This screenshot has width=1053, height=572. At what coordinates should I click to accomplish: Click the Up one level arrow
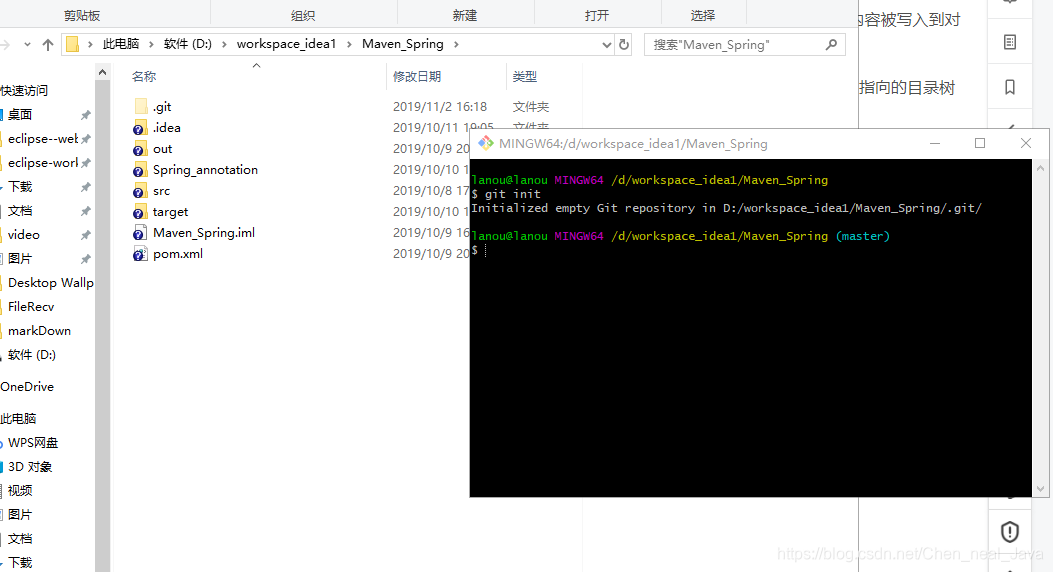point(48,44)
